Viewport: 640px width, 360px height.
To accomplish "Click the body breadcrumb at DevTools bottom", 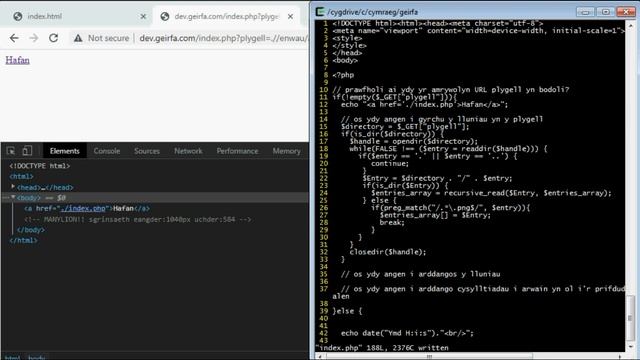I will point(37,357).
